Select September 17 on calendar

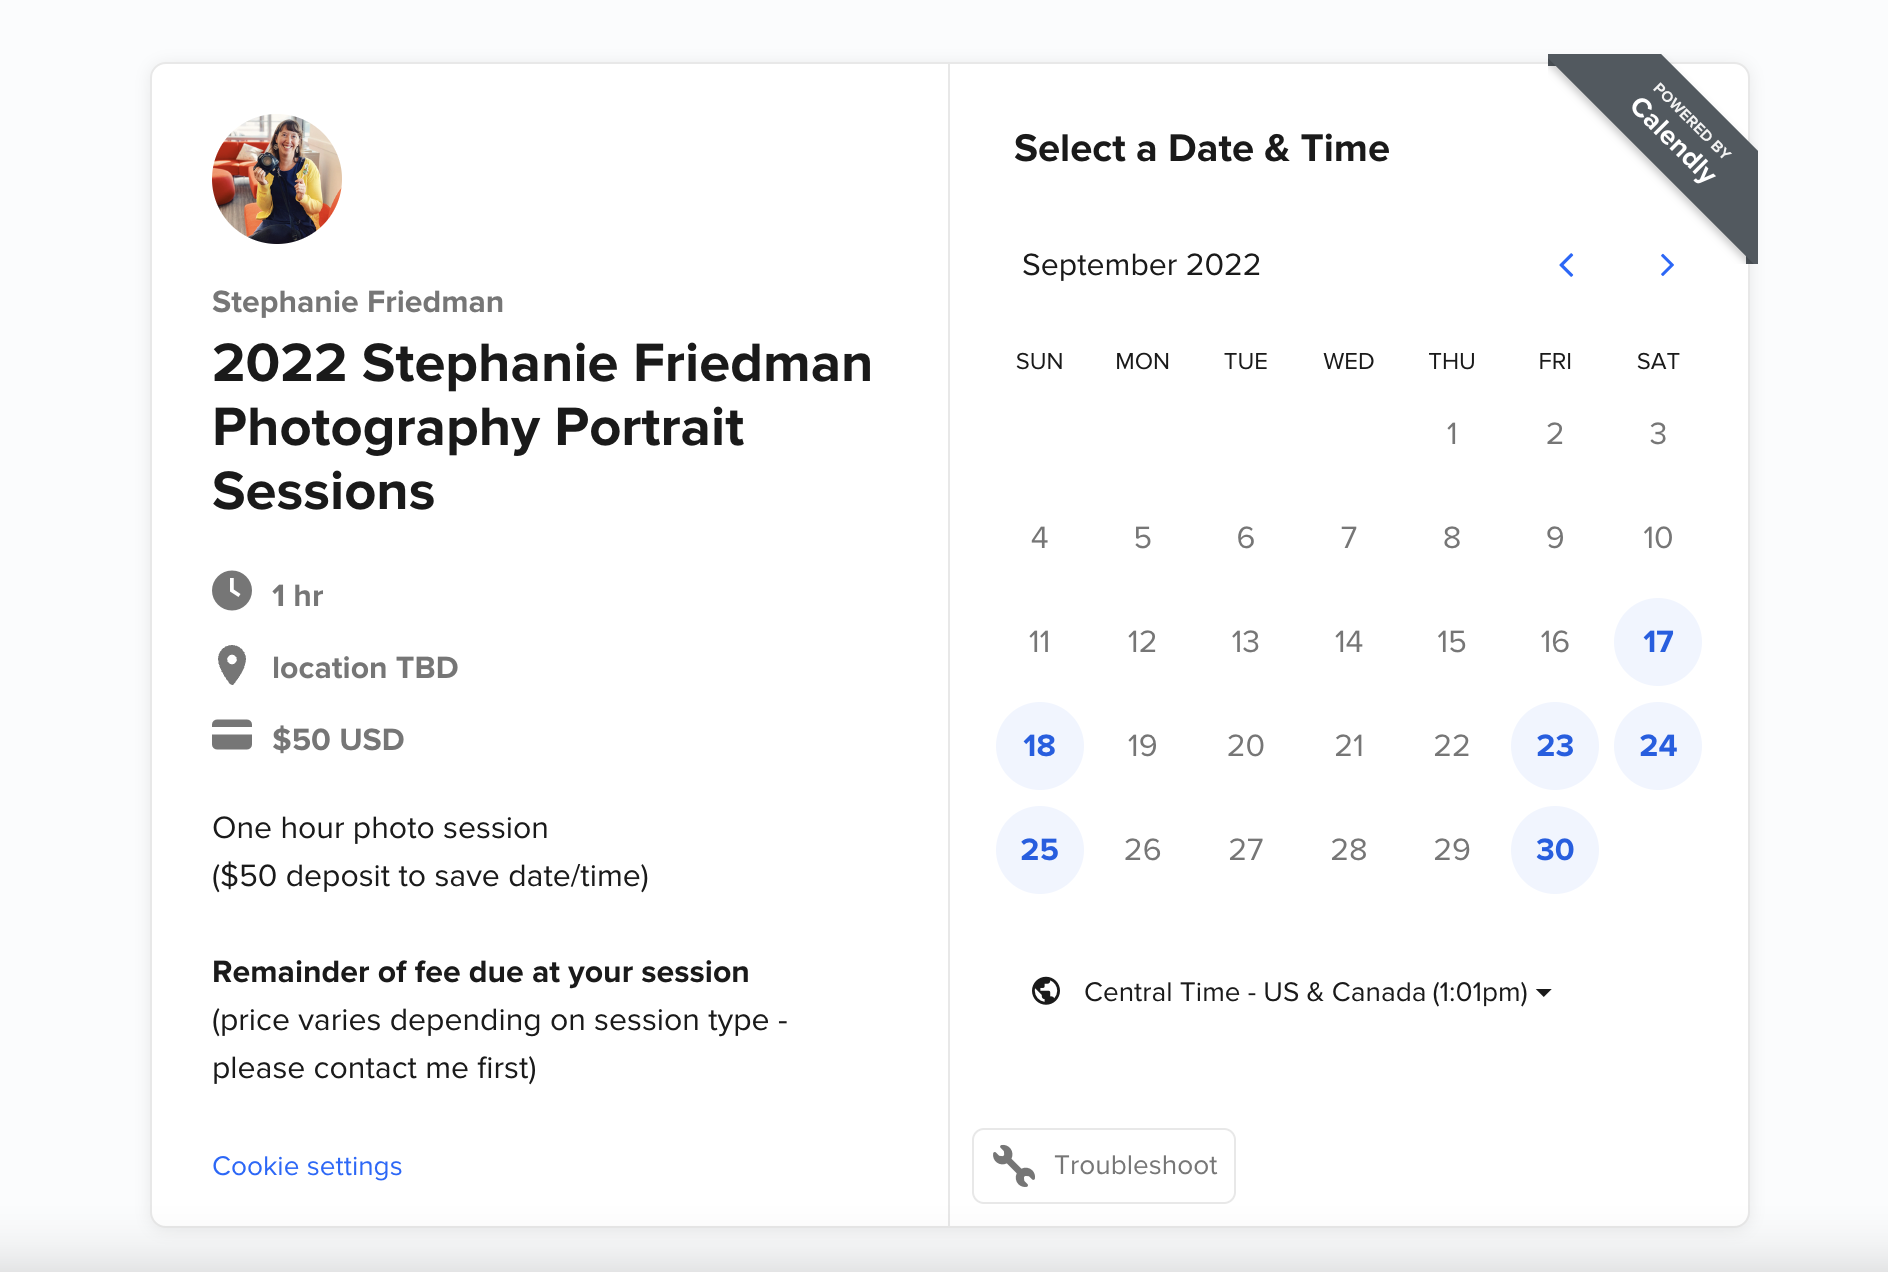click(1657, 642)
